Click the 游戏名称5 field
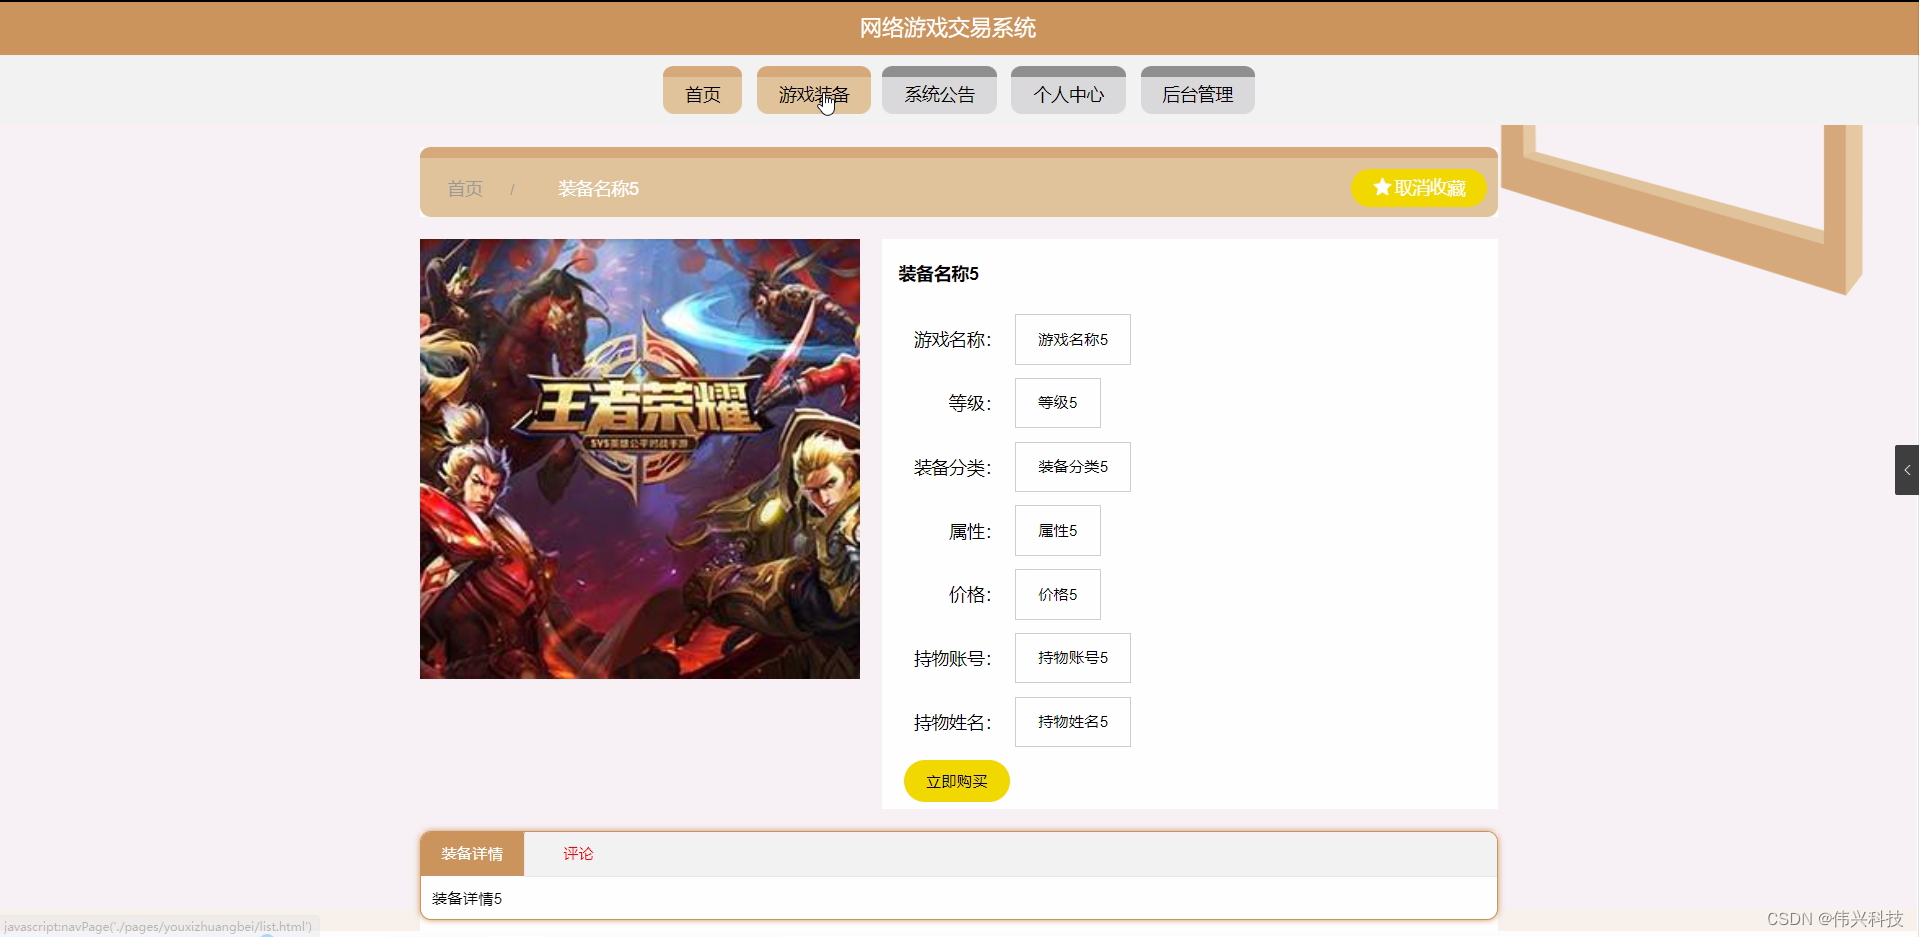Image resolution: width=1919 pixels, height=937 pixels. pyautogui.click(x=1071, y=339)
